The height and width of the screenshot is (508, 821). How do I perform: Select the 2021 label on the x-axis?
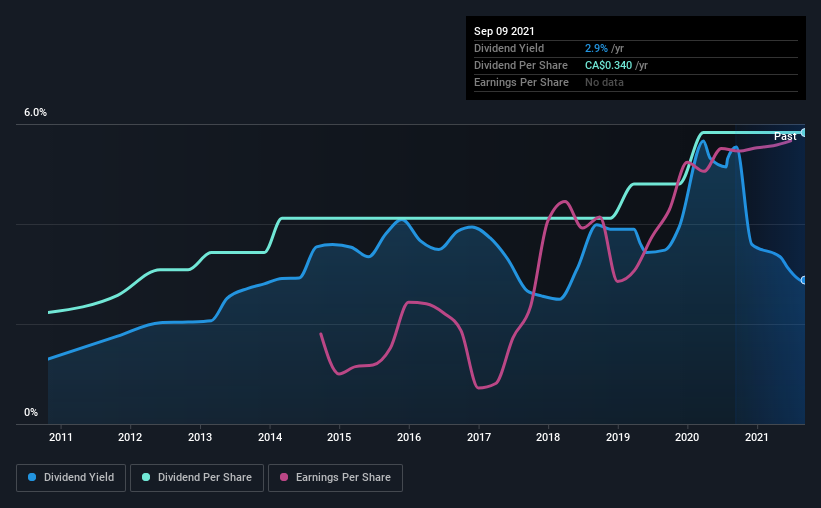click(757, 437)
